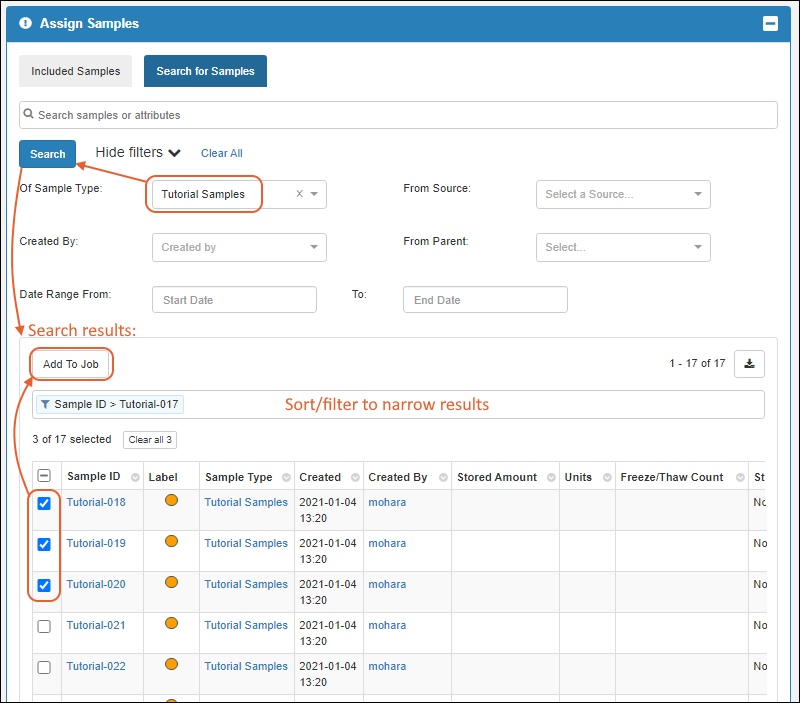Viewport: 800px width, 703px height.
Task: Collapse the Assign Samples panel
Action: [x=770, y=24]
